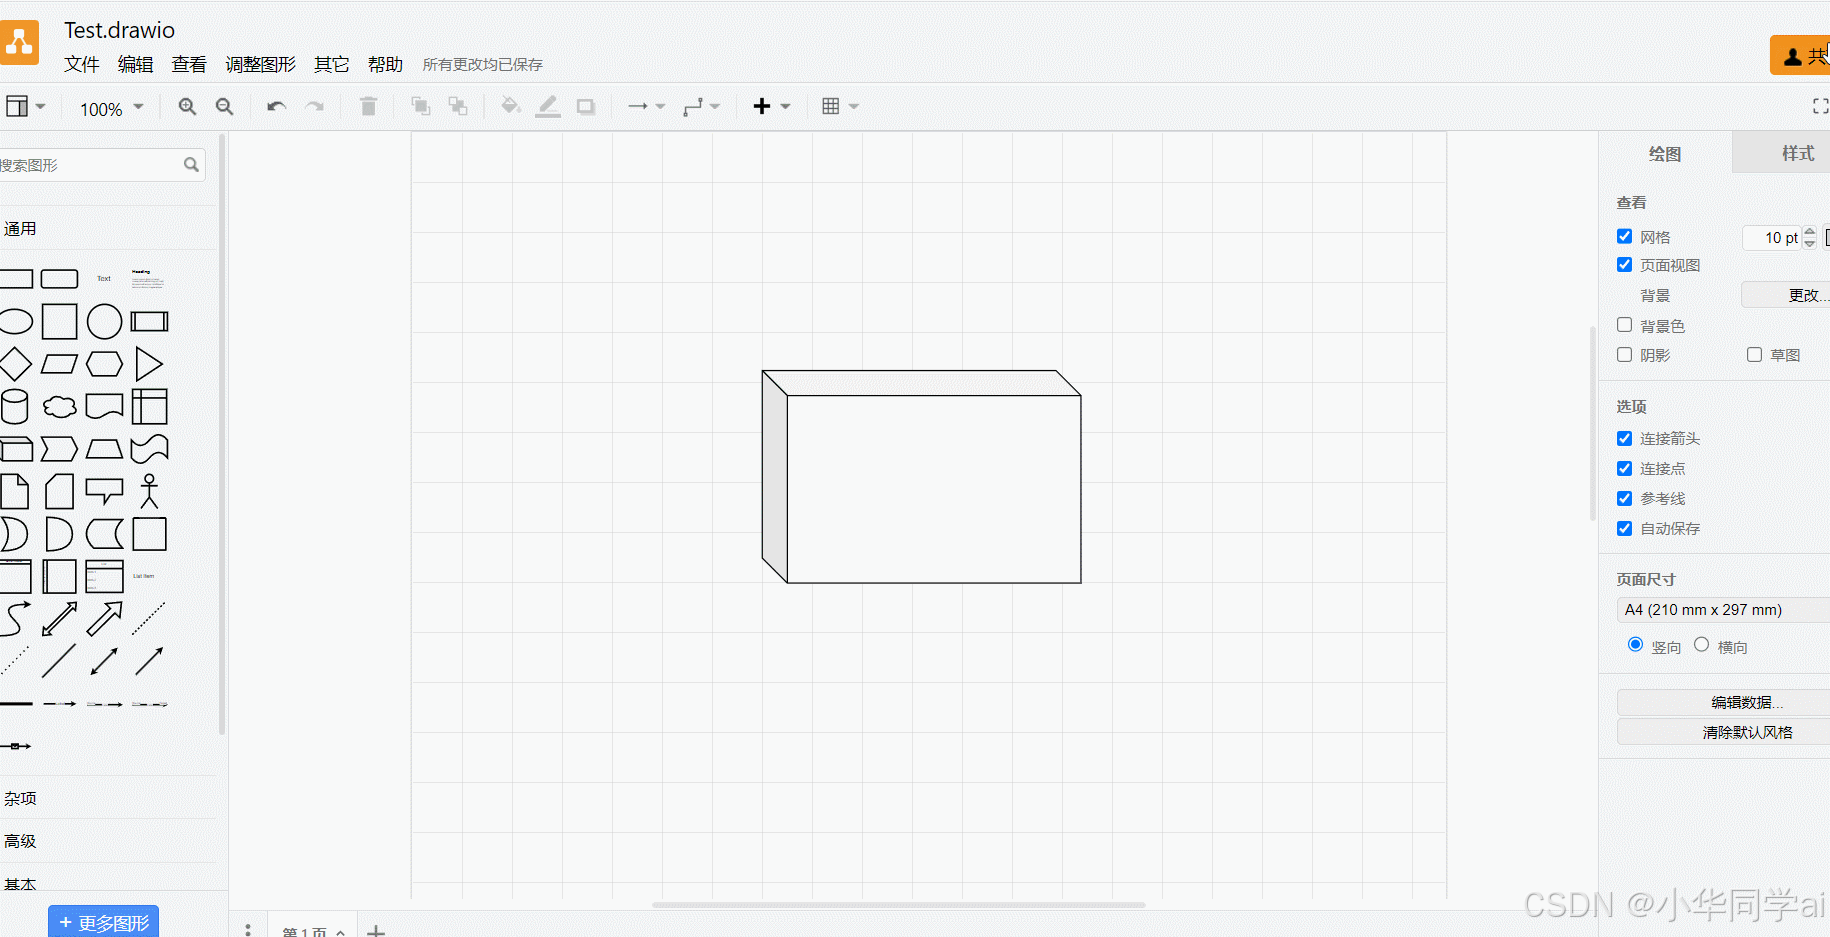Select the curved S connector shape
The height and width of the screenshot is (937, 1830).
coord(15,619)
